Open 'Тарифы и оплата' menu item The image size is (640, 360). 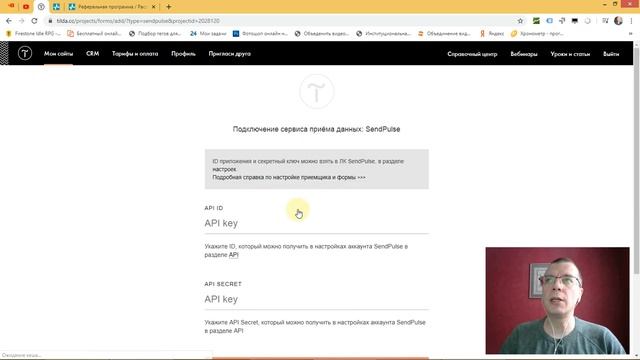click(135, 54)
